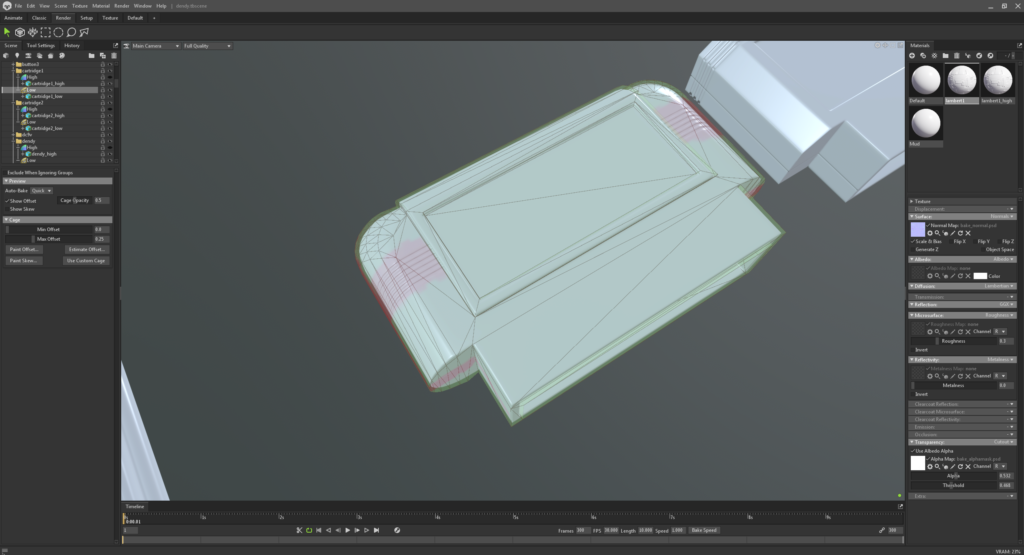Click the Marmoset skull logo icon
The height and width of the screenshot is (555, 1024).
tap(7, 6)
